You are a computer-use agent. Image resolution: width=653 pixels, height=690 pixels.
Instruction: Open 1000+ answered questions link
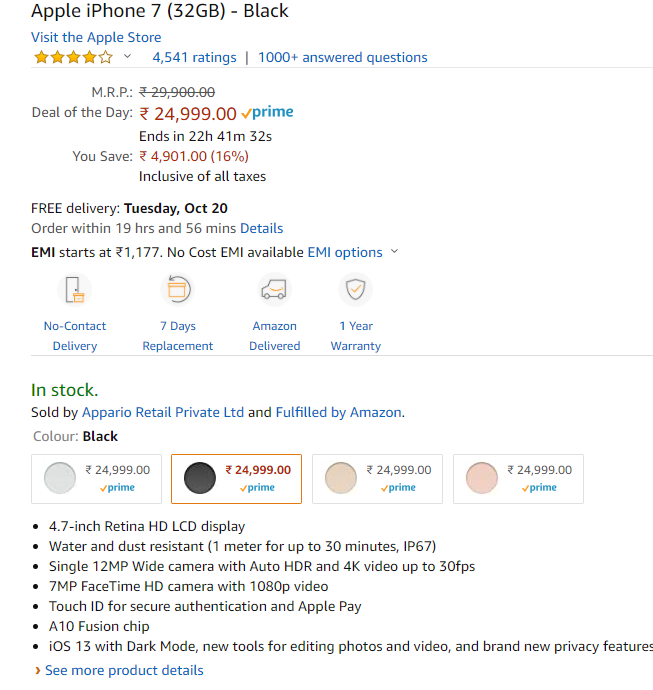[343, 58]
